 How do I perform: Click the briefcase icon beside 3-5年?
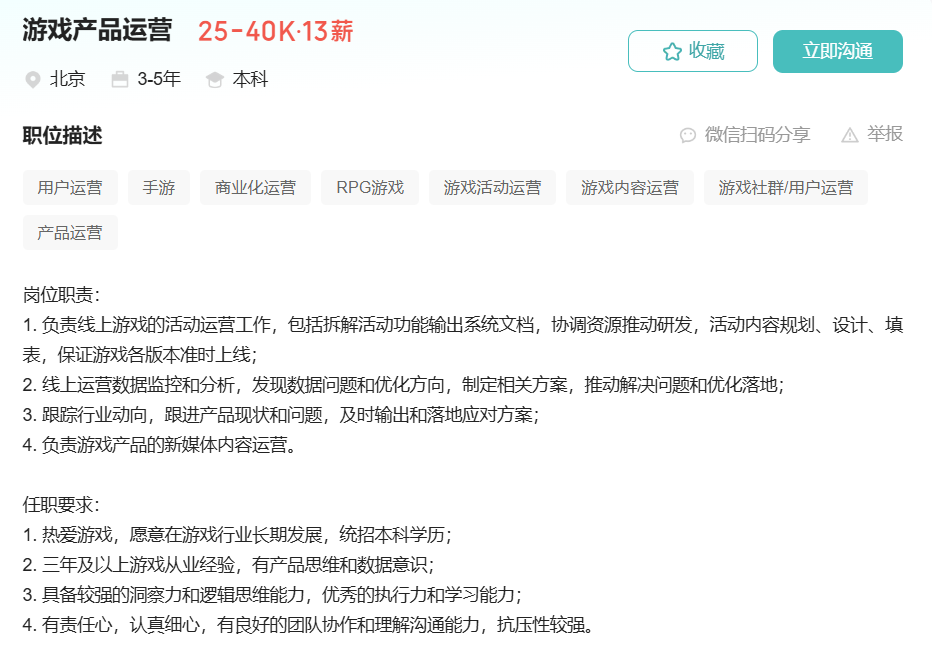pos(120,80)
